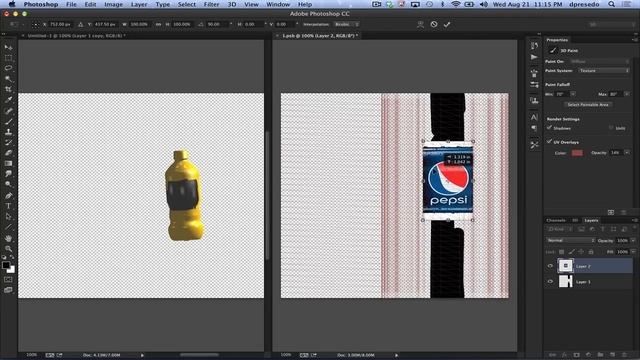Screen dimensions: 640x360
Task: Click the Select Paintable Area button
Action: click(x=588, y=105)
